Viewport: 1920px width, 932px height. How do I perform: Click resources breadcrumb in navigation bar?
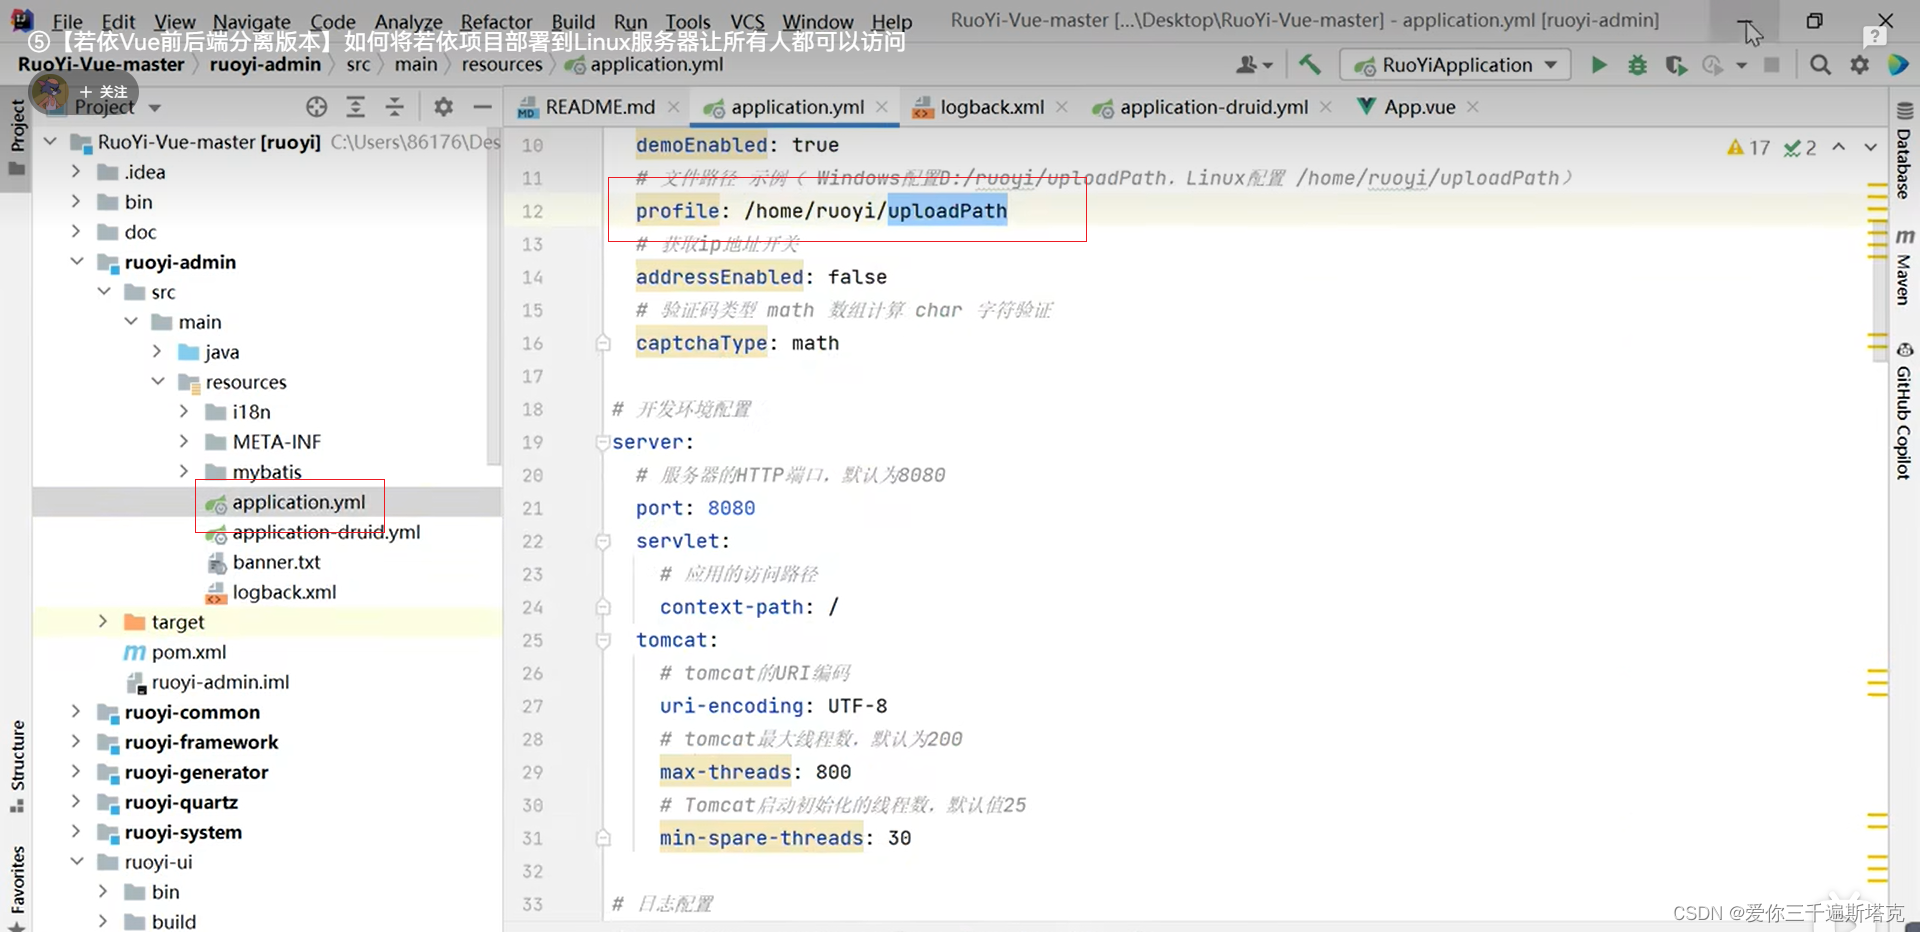502,64
